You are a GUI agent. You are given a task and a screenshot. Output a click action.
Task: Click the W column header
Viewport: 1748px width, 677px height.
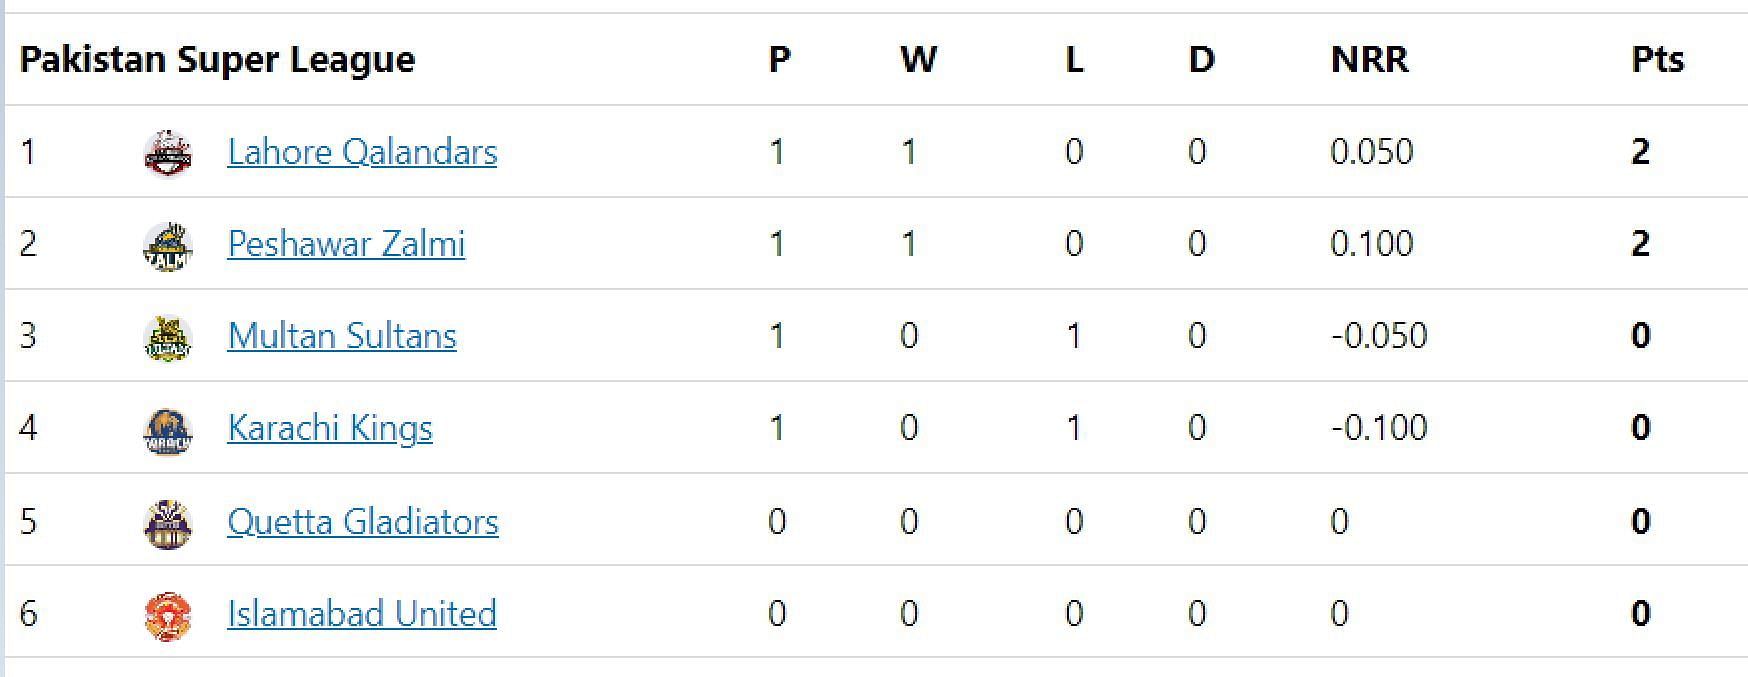918,60
